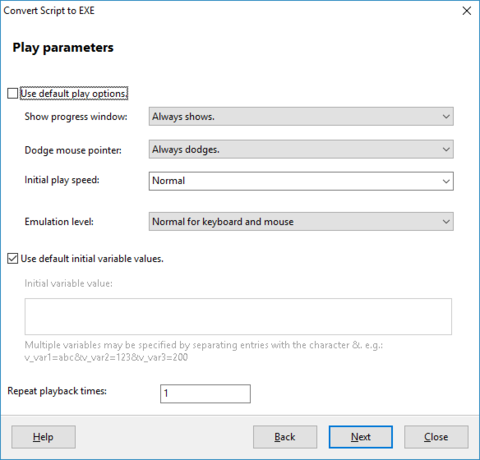Screen dimensions: 480x460
Task: Click the chevron next to 'Normal' play speed
Action: [446, 181]
